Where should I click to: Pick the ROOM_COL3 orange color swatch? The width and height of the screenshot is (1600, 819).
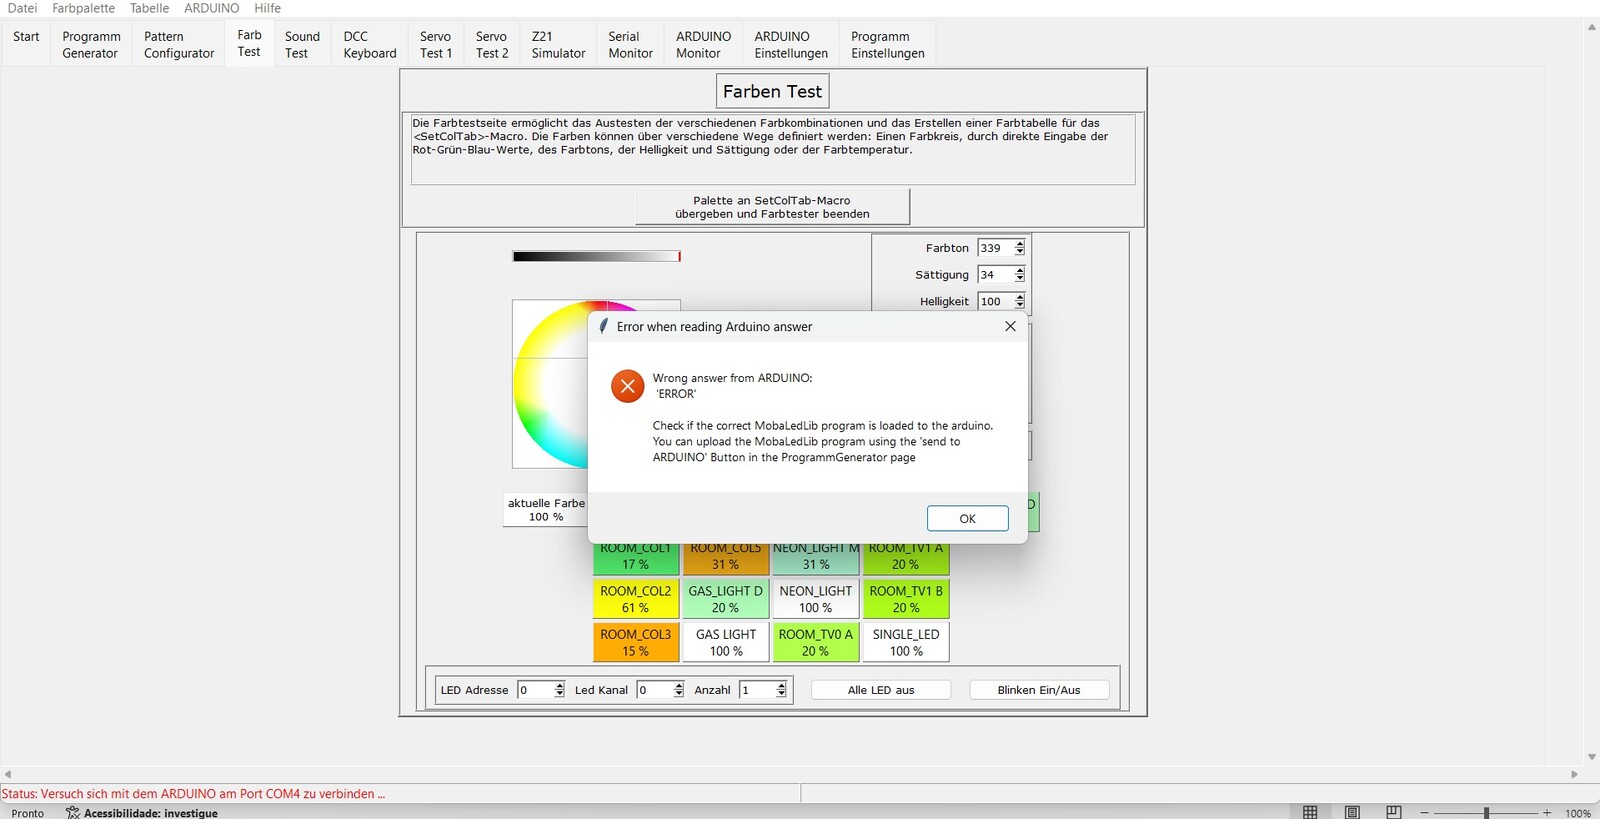click(636, 642)
